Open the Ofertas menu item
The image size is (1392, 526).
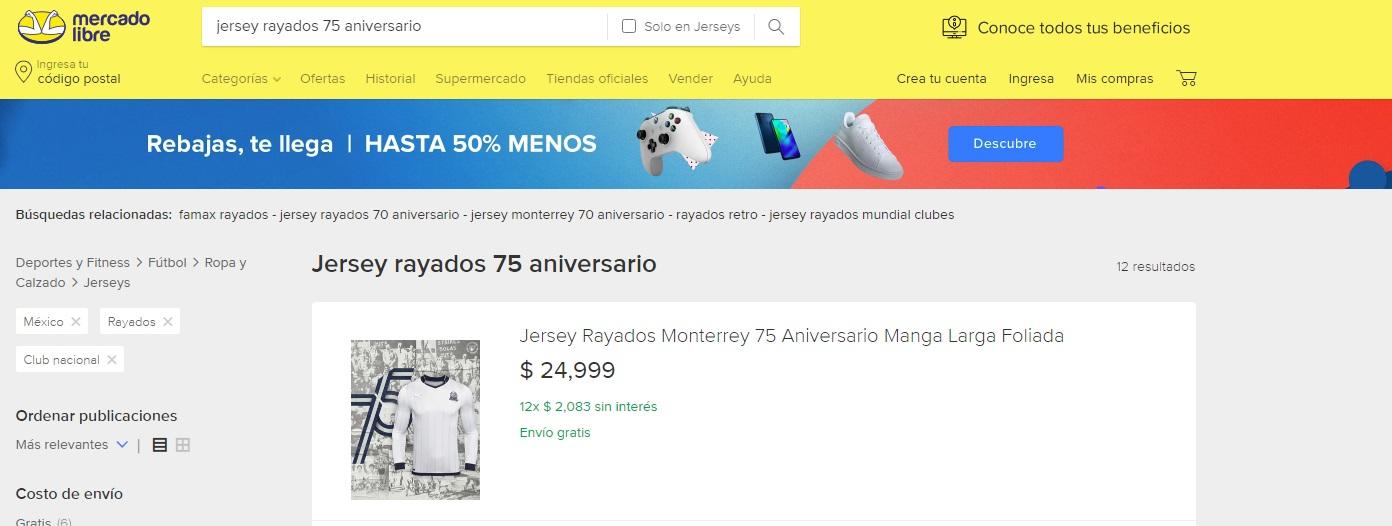(322, 78)
